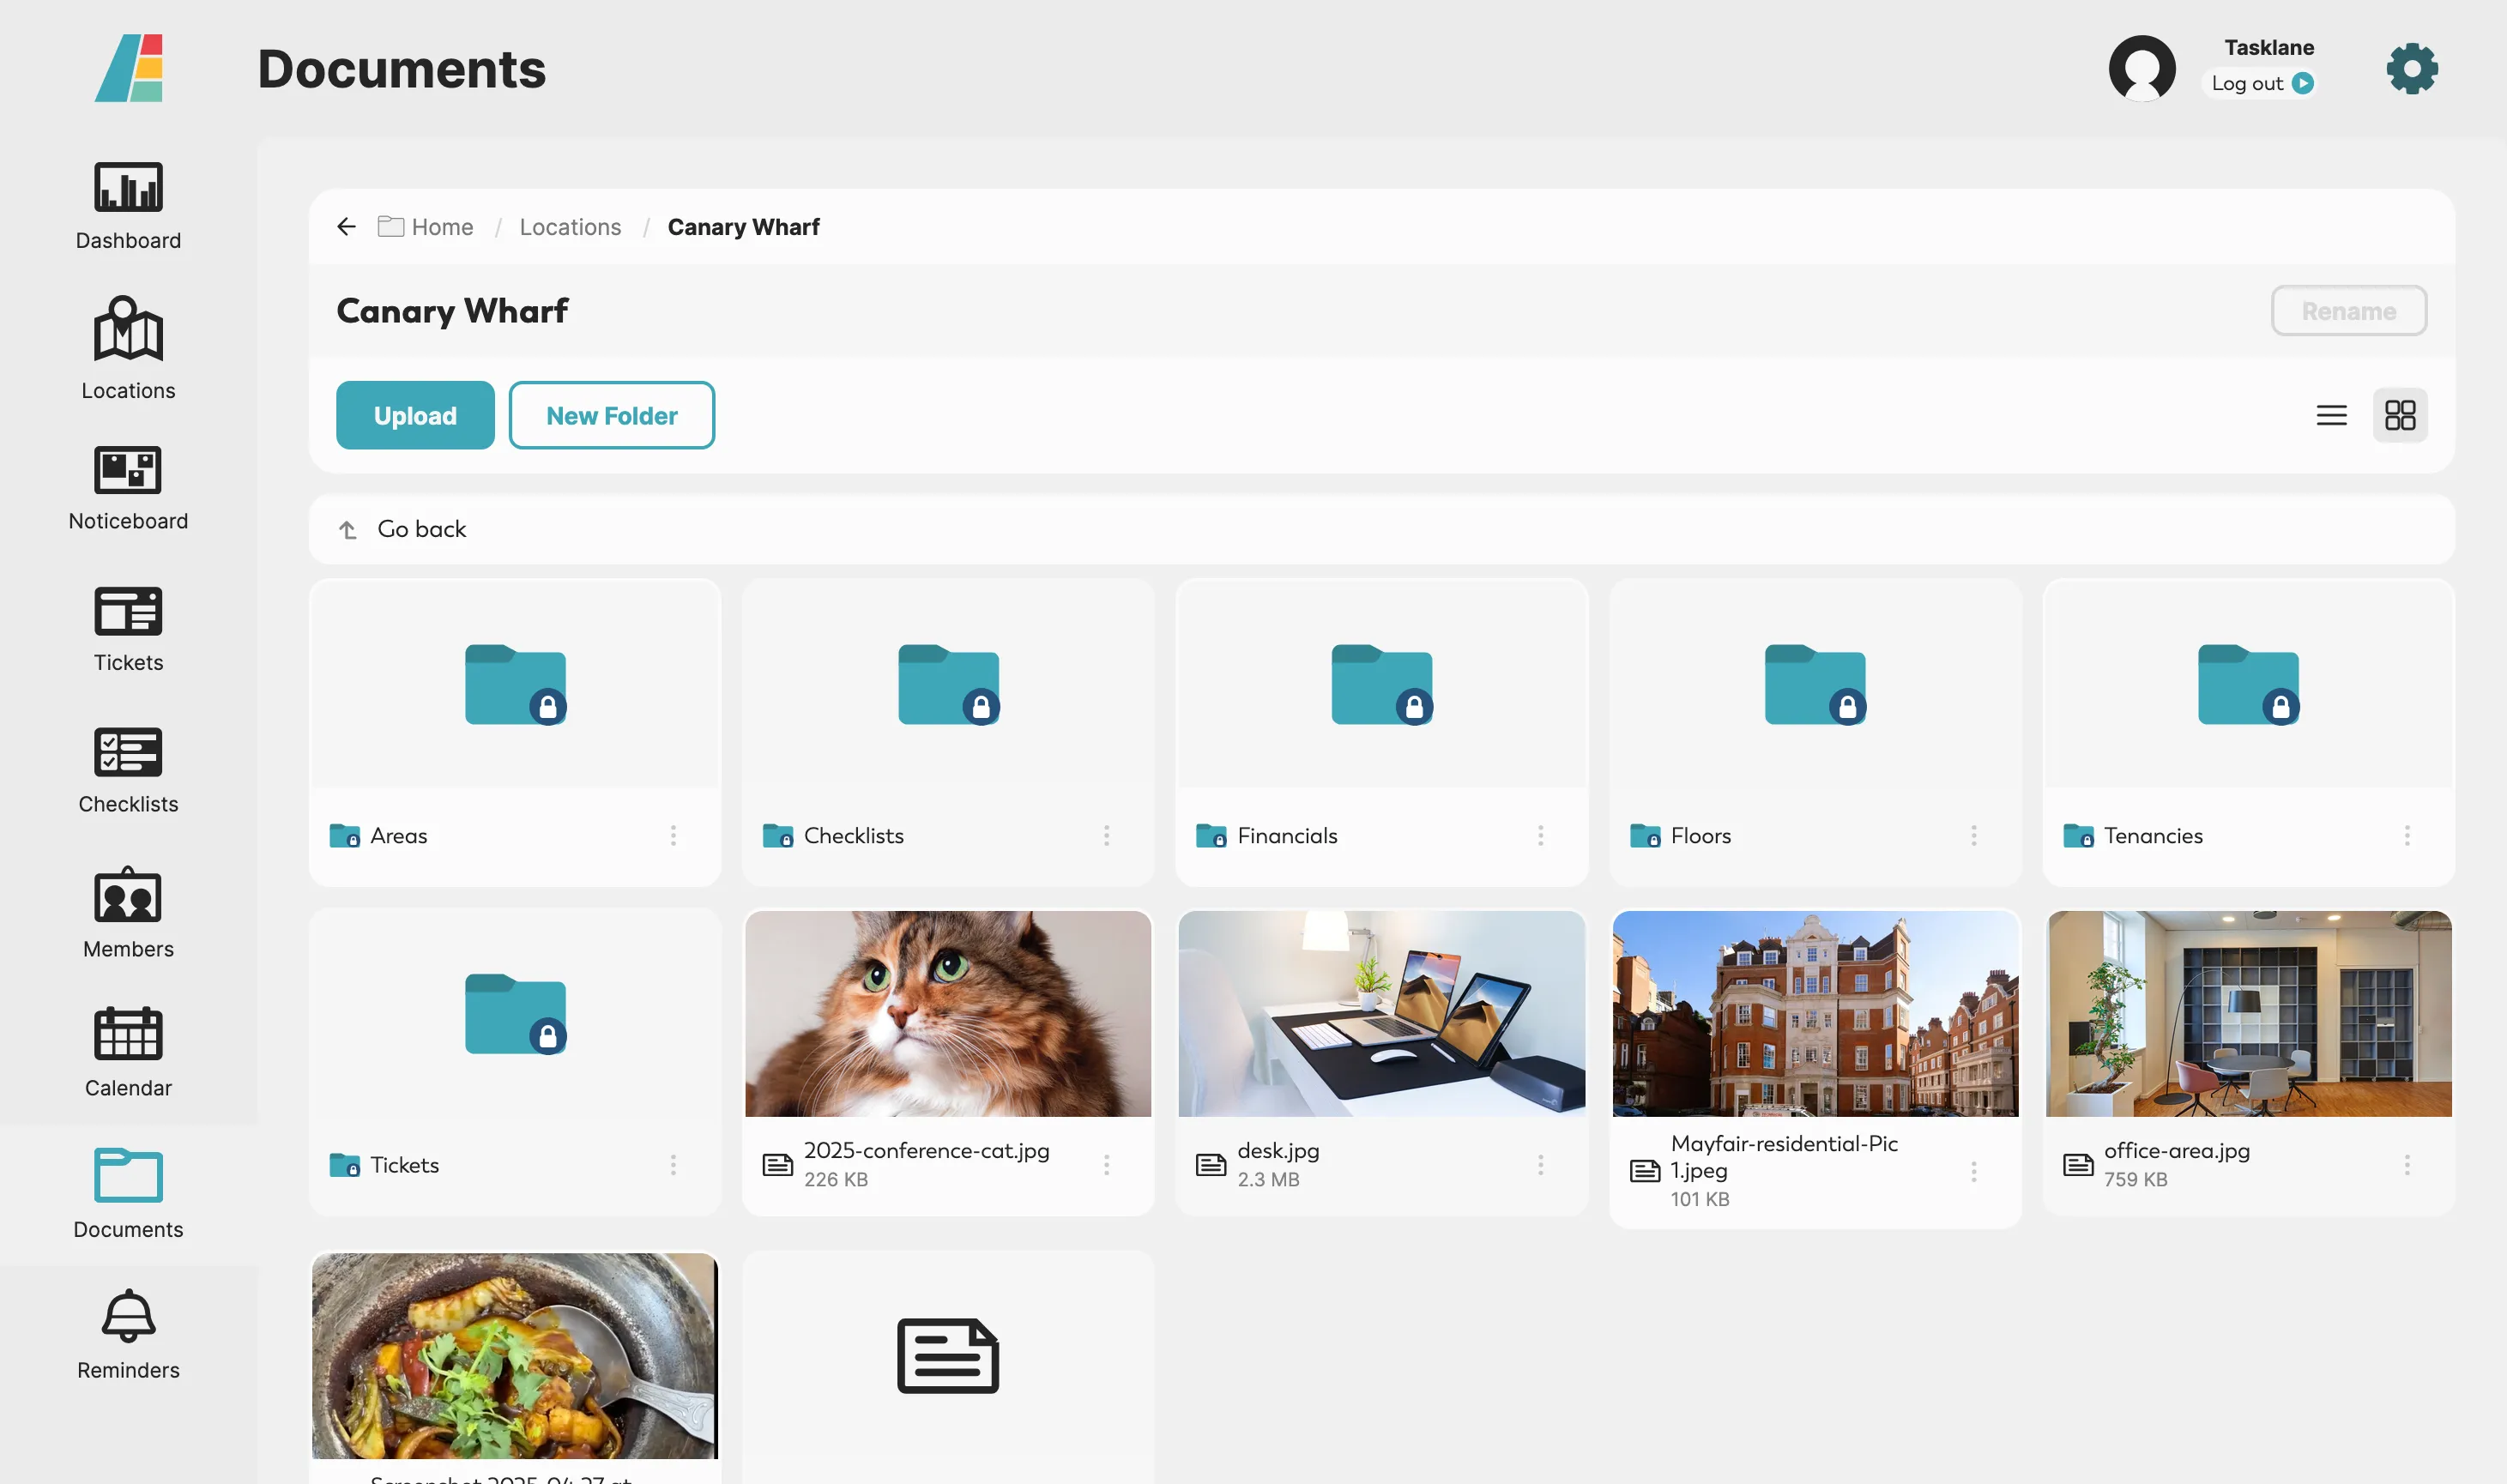
Task: Open the Members section
Action: (x=128, y=913)
